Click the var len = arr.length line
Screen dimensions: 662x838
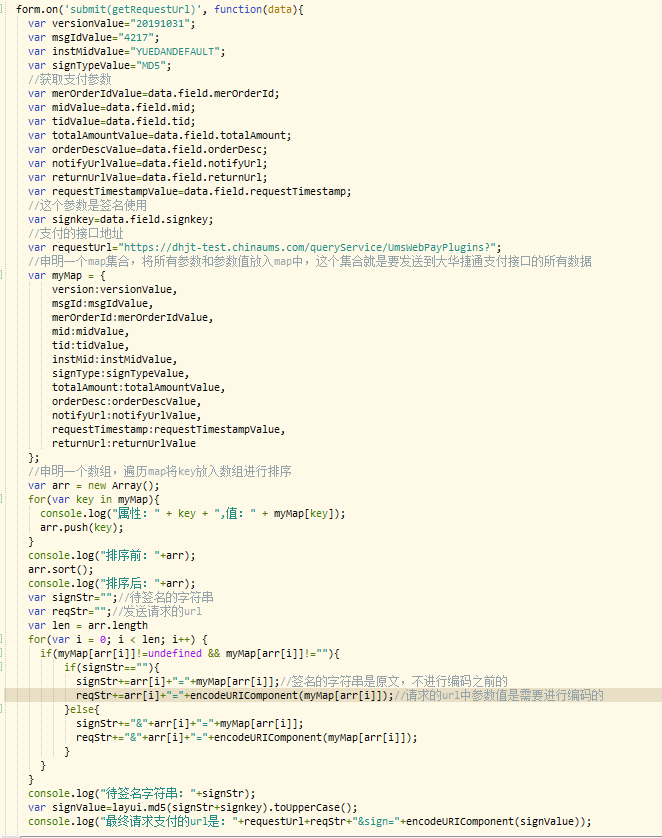click(x=88, y=625)
